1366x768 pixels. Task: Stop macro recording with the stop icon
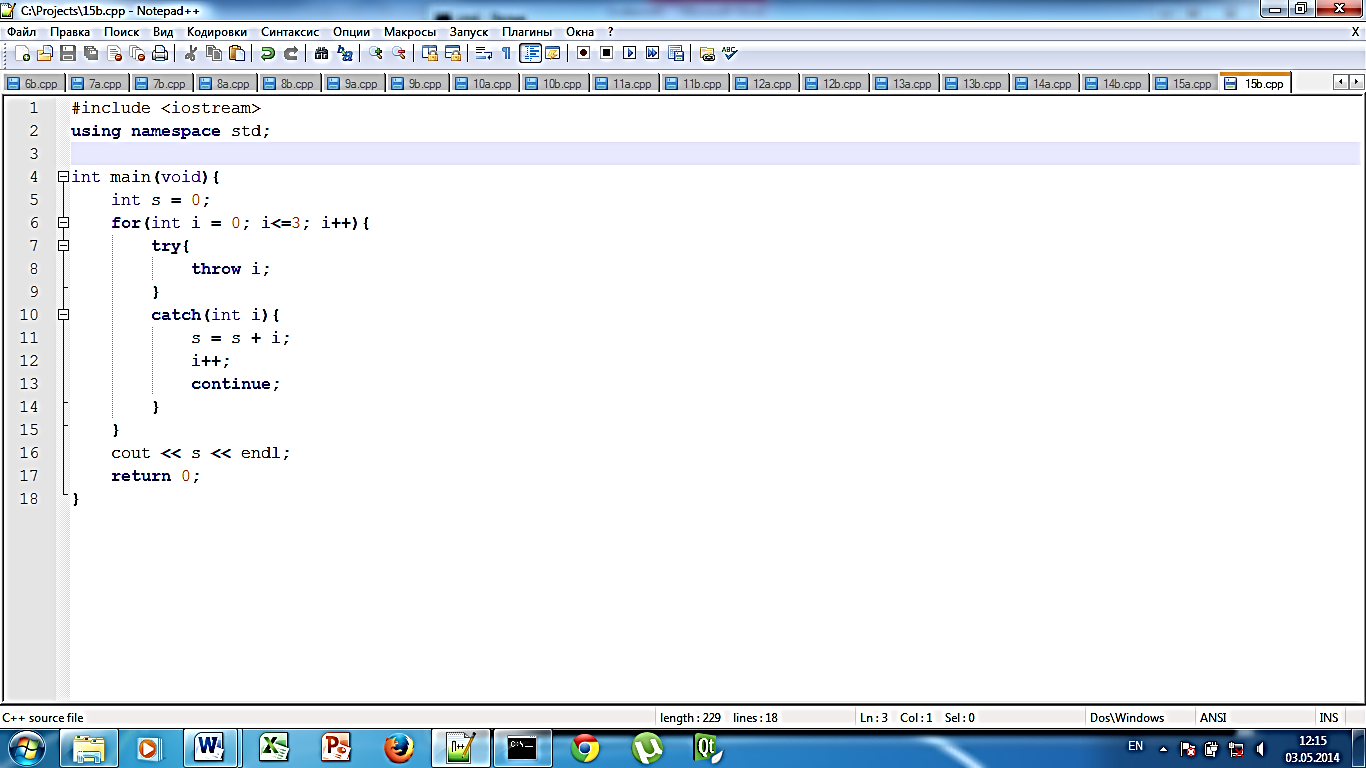(606, 54)
